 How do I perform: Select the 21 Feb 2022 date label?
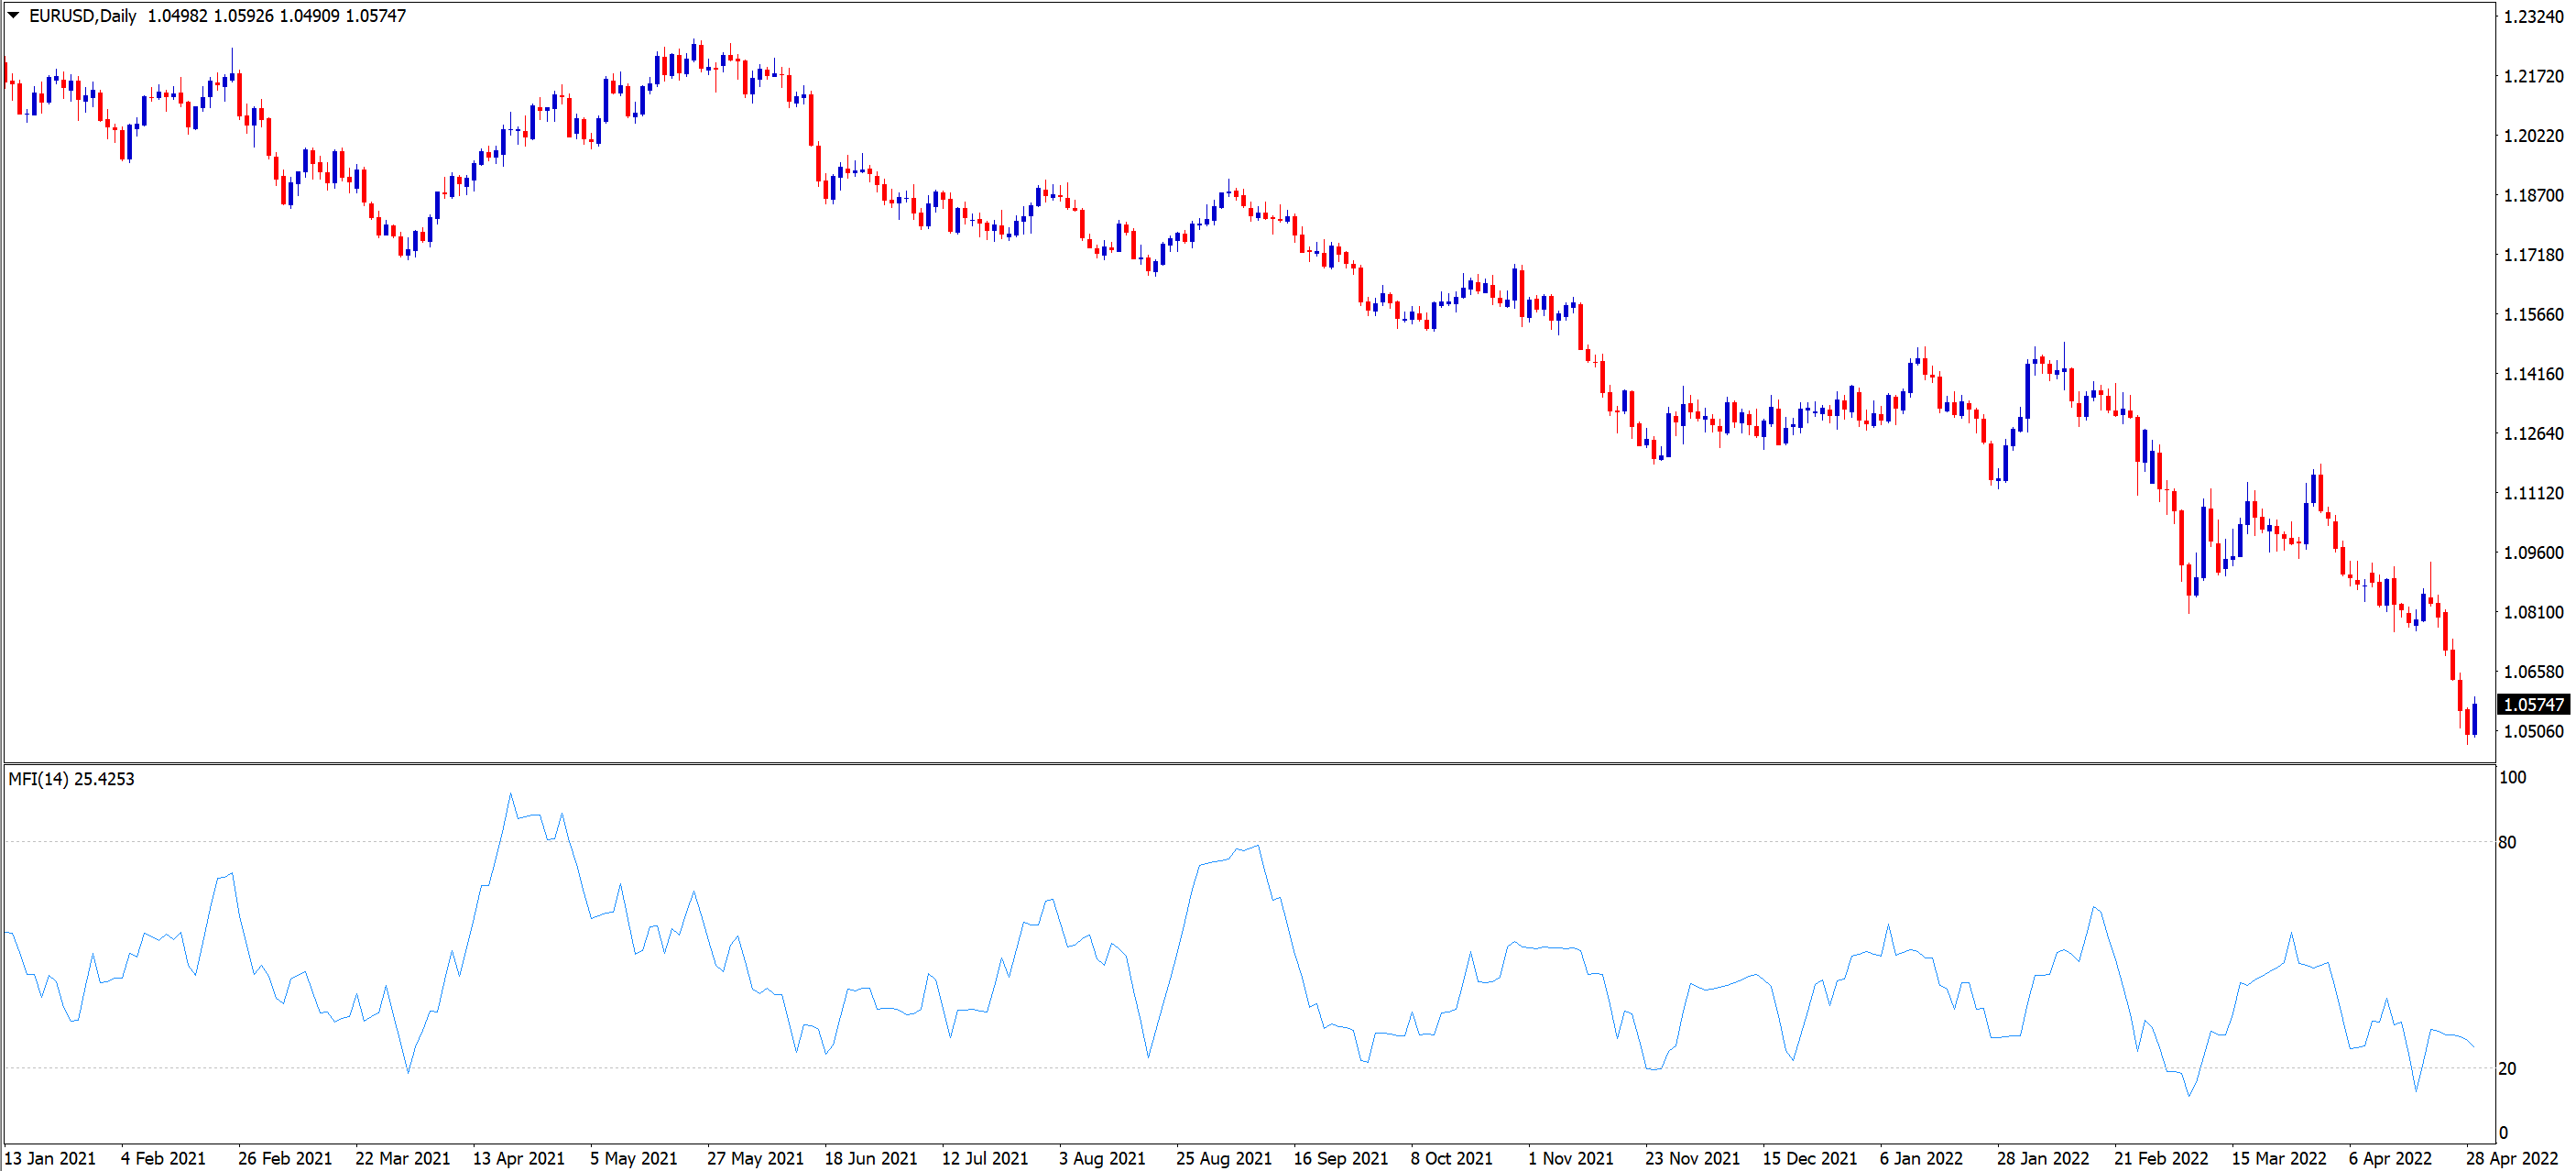tap(2161, 1158)
